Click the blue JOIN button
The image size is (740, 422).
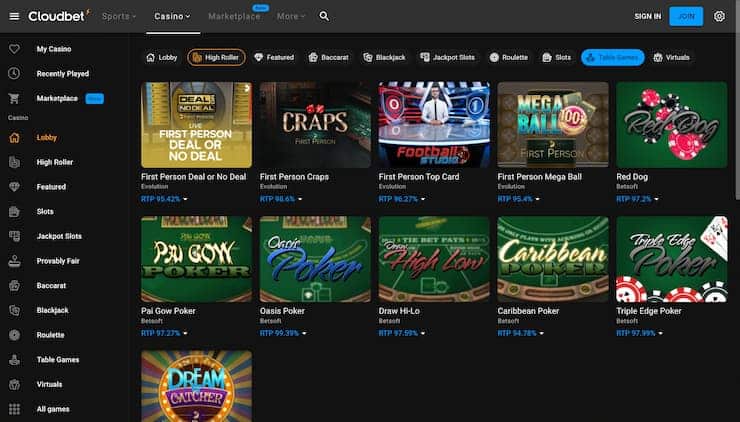click(x=686, y=17)
